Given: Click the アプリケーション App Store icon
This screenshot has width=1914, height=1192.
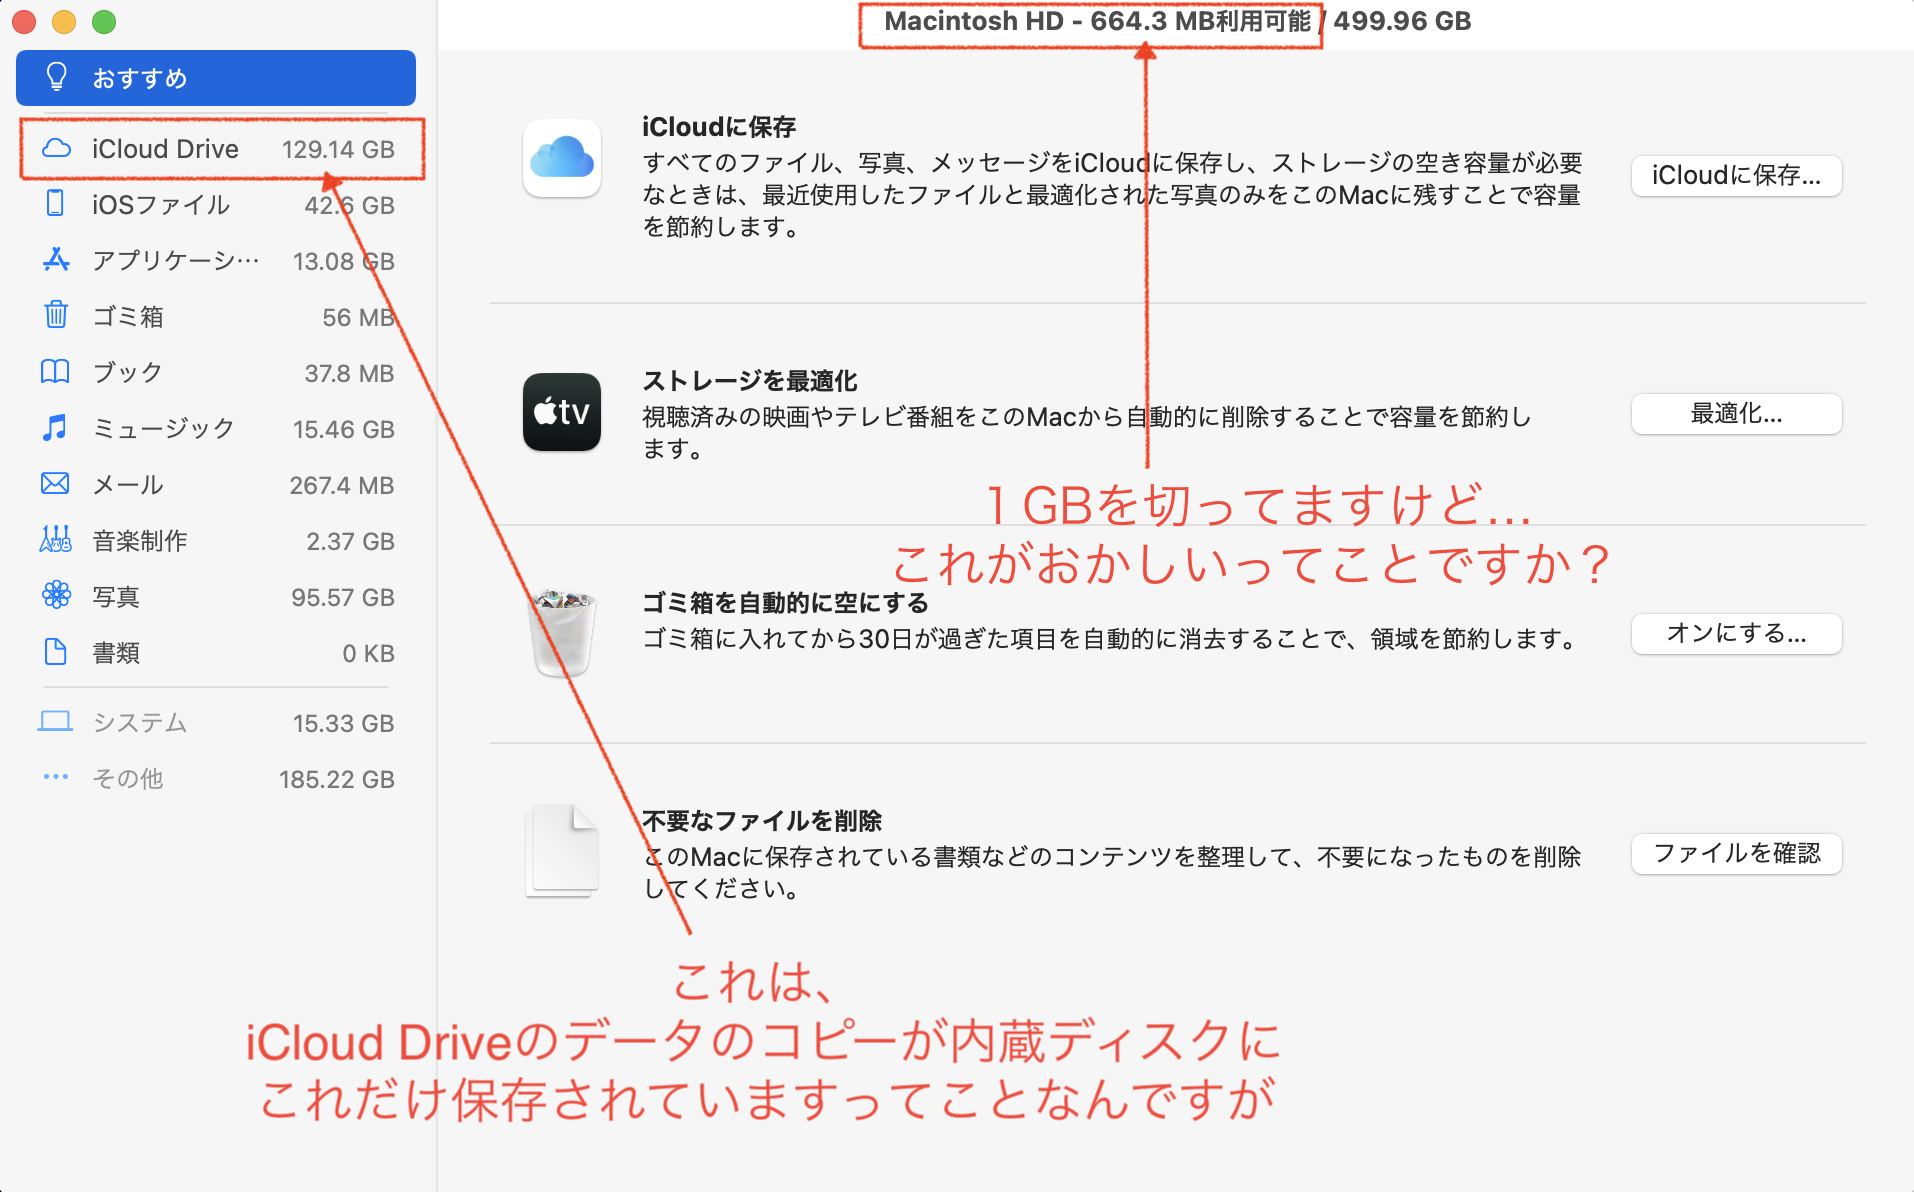Looking at the screenshot, I should click(x=56, y=260).
